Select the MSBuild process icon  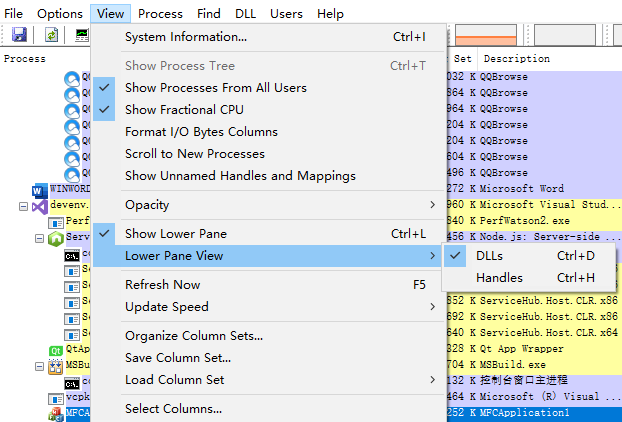pyautogui.click(x=56, y=366)
